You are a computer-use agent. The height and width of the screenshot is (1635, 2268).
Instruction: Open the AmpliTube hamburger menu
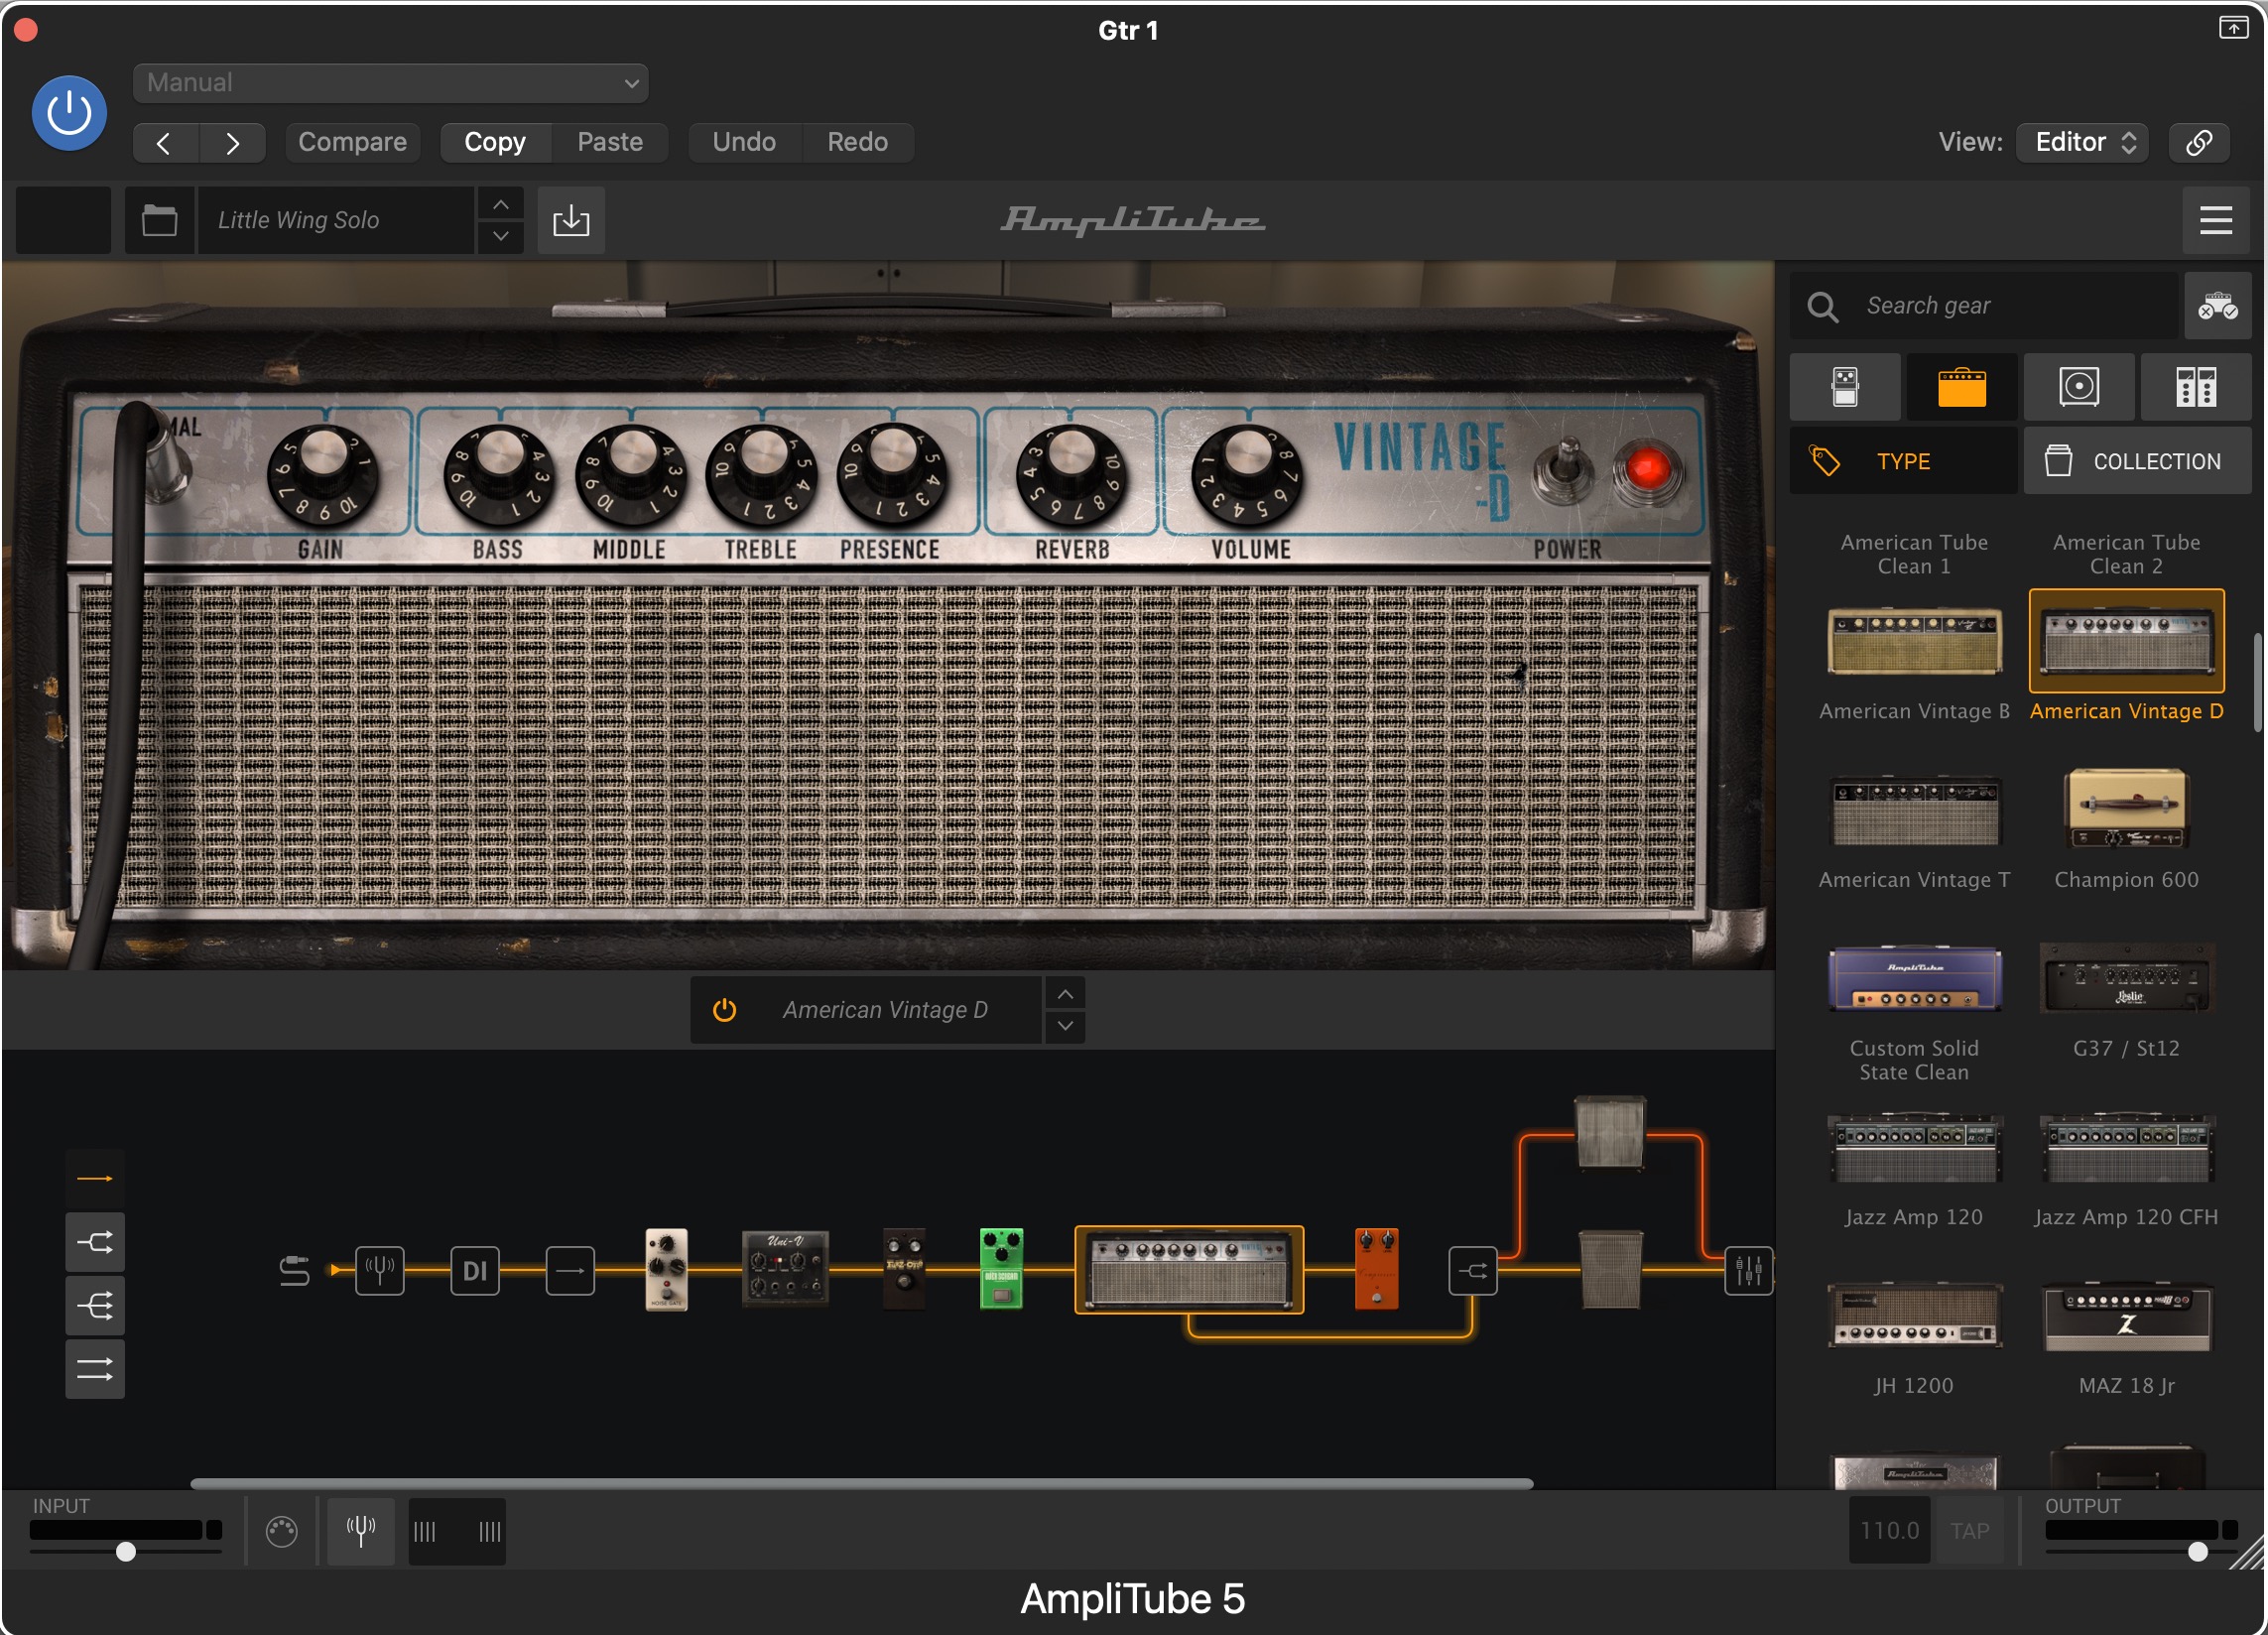[x=2216, y=220]
